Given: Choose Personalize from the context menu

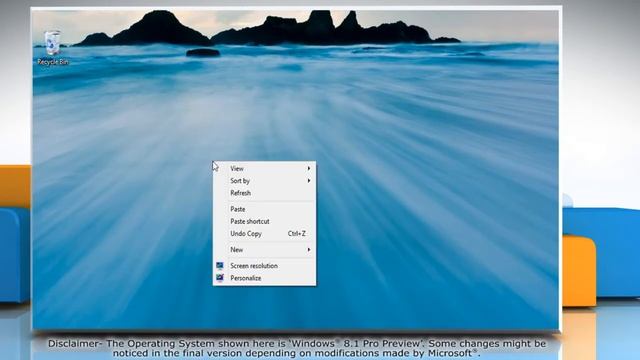Looking at the screenshot, I should [264, 278].
